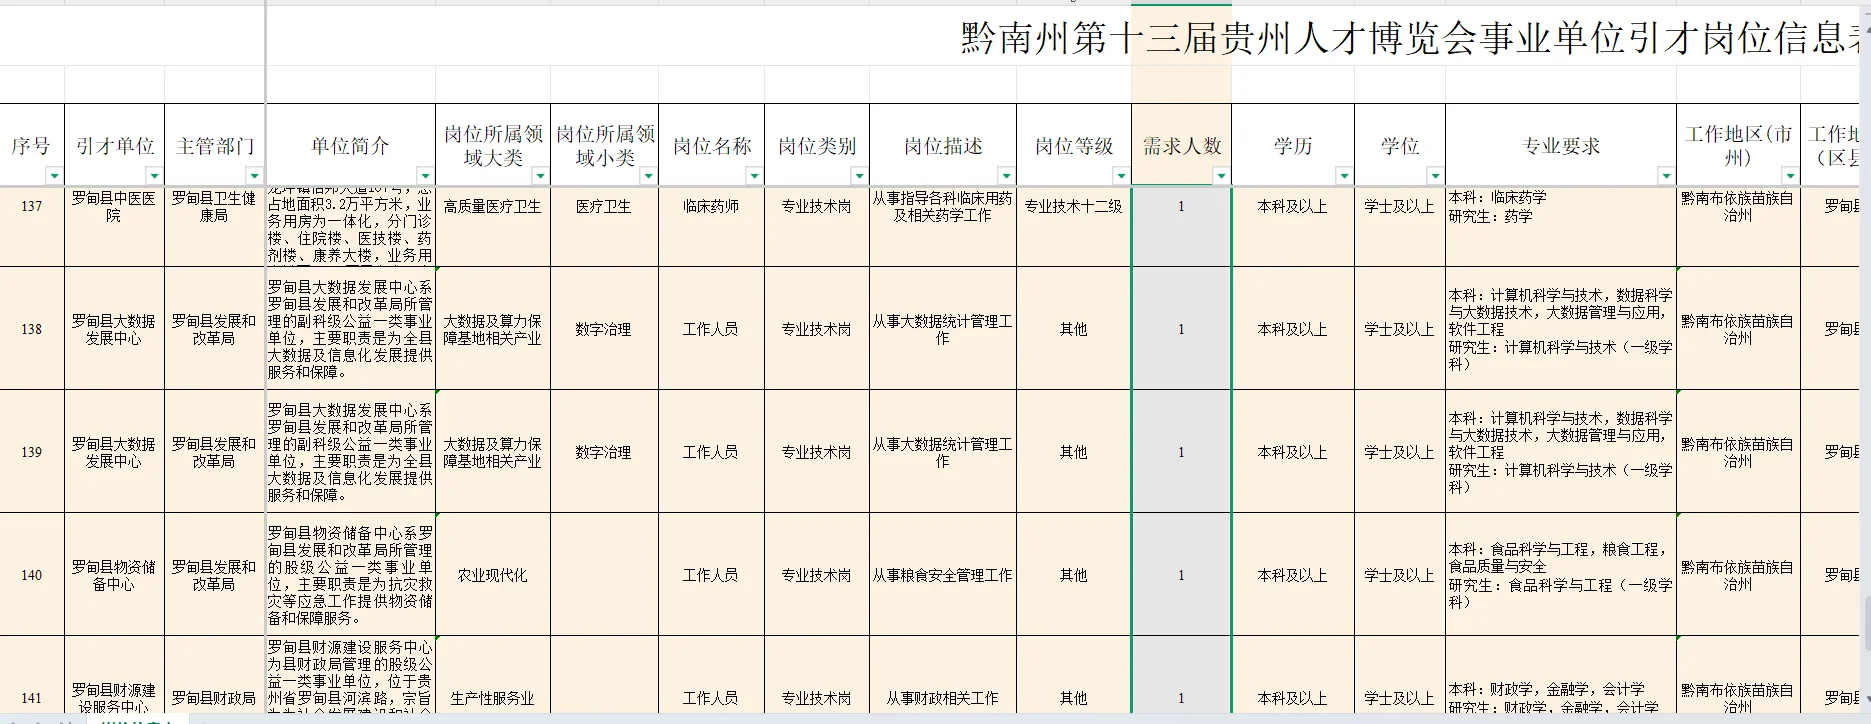This screenshot has height=724, width=1871.
Task: Open the 引才单位 column filter dropdown
Action: [154, 176]
